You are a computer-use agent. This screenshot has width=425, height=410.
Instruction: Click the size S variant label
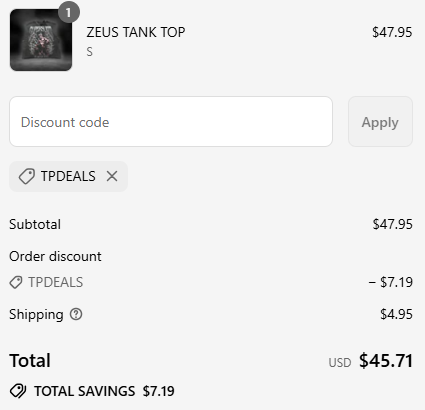click(x=89, y=52)
